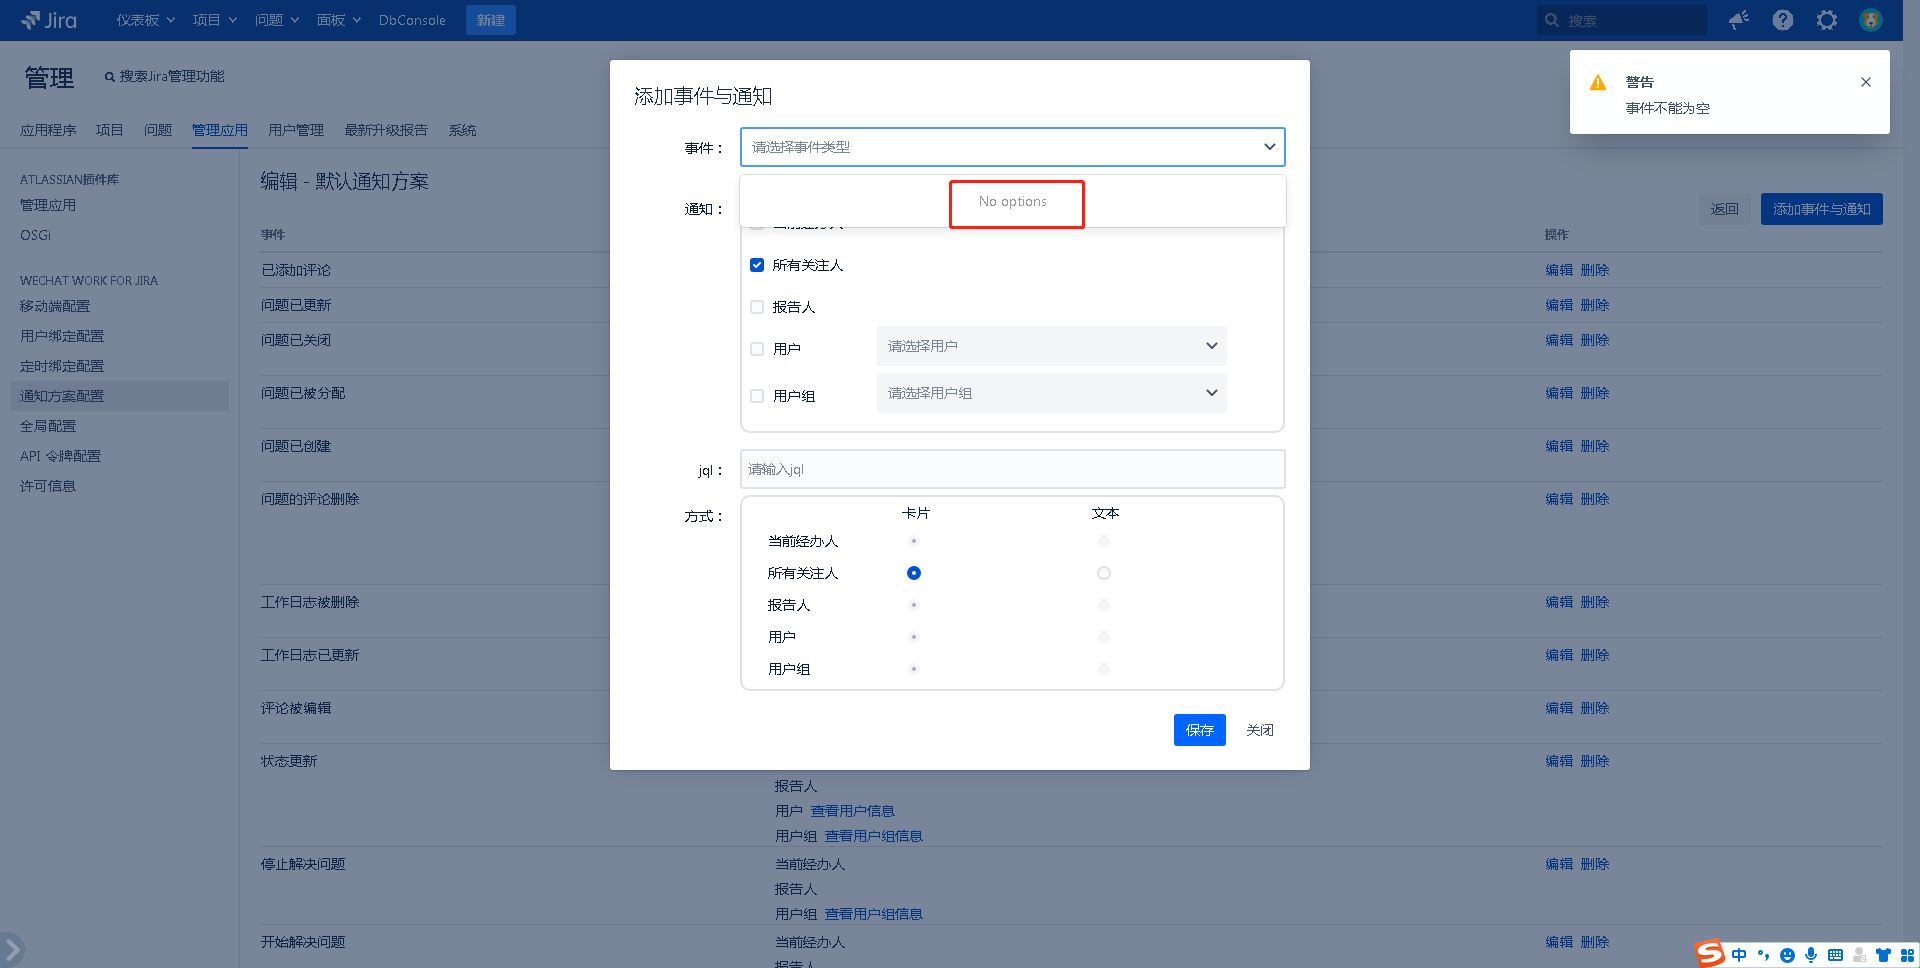Uncheck the 所有关注人 checkbox
Image resolution: width=1920 pixels, height=968 pixels.
tap(757, 265)
